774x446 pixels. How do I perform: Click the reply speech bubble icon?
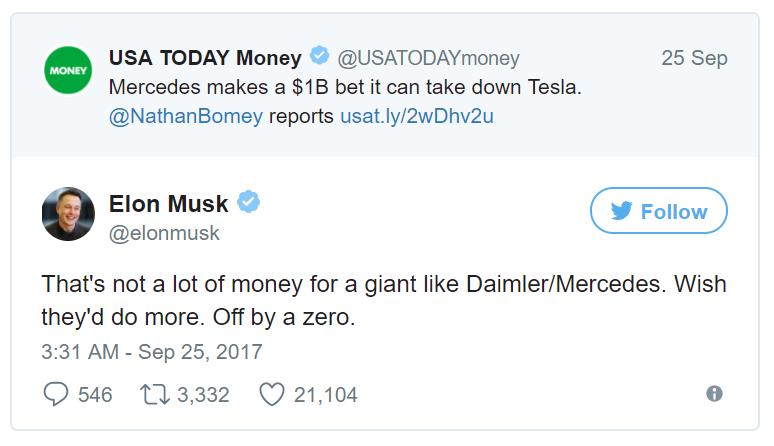click(55, 394)
